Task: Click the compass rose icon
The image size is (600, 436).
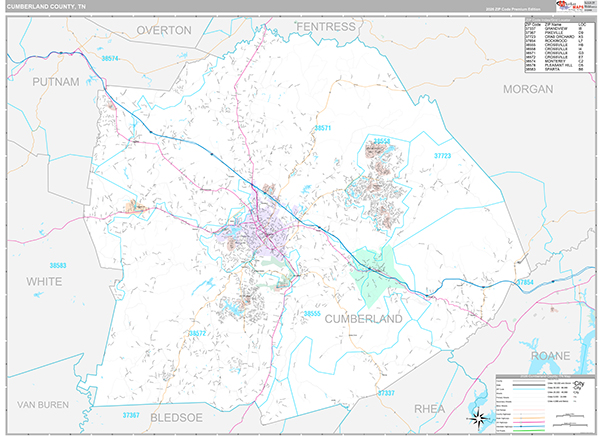Action: [x=480, y=417]
